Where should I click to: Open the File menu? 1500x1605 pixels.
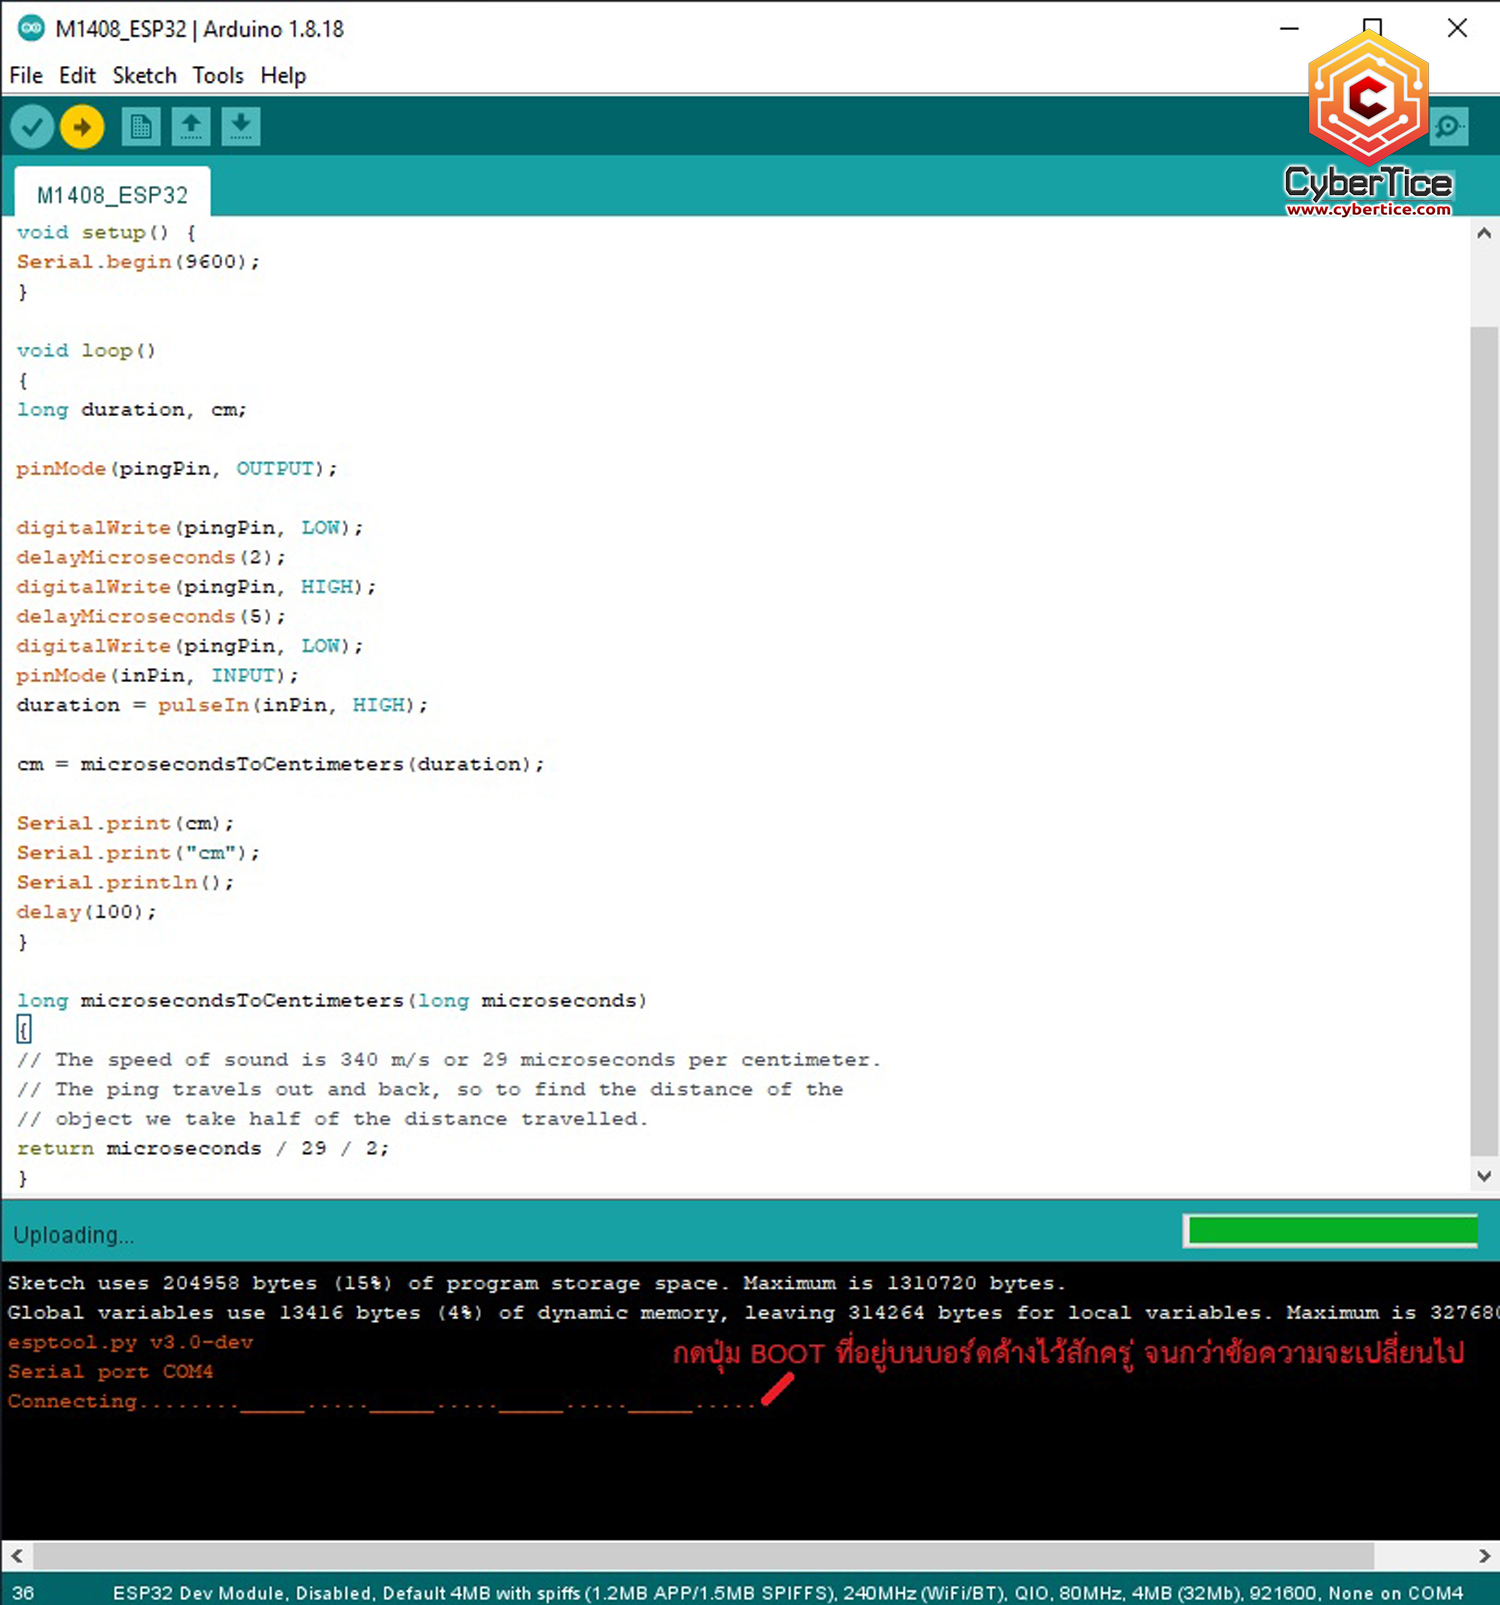26,76
